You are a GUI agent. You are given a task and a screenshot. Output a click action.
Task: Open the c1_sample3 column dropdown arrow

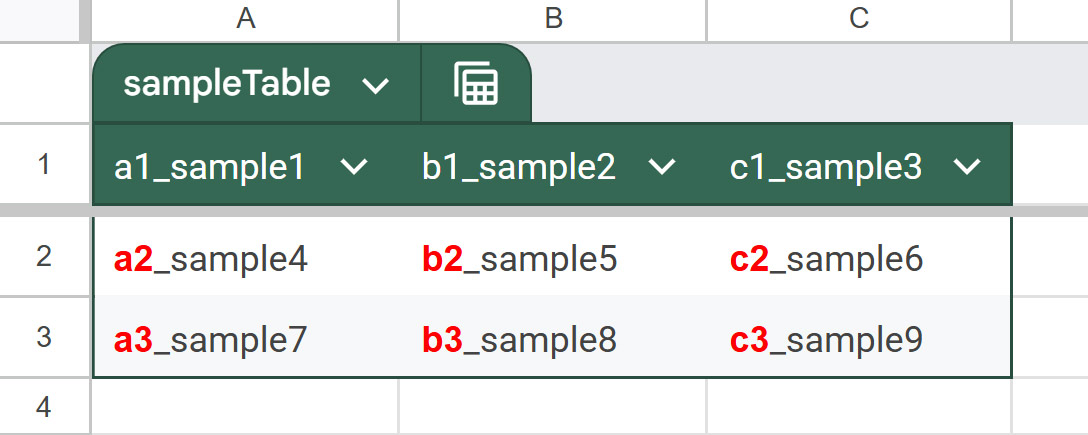pos(967,167)
